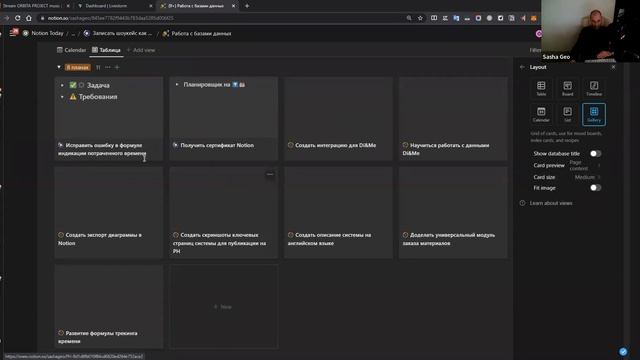The height and width of the screenshot is (360, 640).
Task: Click the info icon beside Learn about views
Action: (x=522, y=203)
